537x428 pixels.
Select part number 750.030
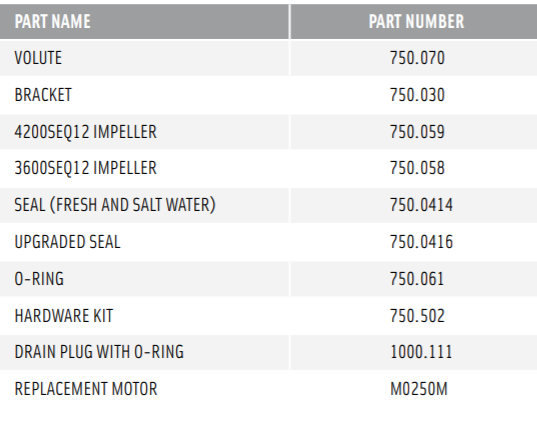click(x=417, y=95)
